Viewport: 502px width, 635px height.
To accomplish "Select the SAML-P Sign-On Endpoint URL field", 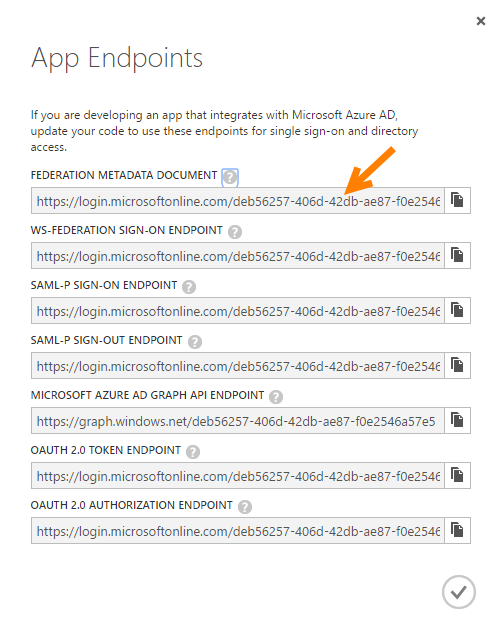I will click(x=238, y=311).
